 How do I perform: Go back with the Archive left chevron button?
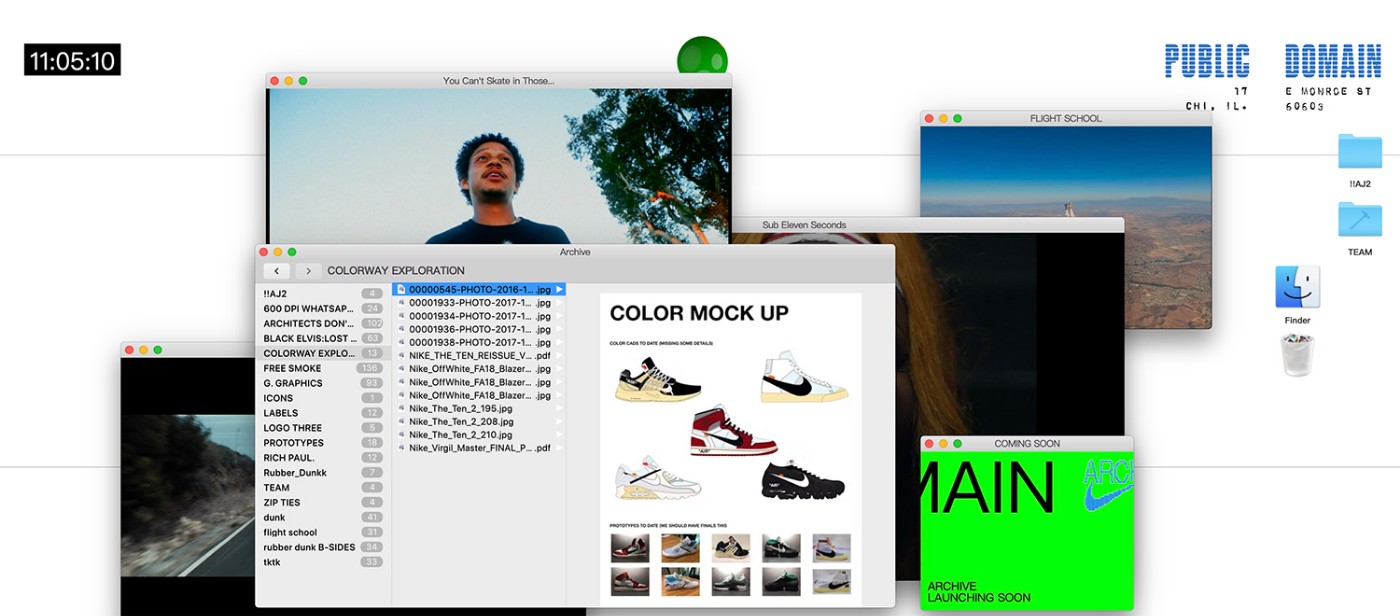(277, 271)
